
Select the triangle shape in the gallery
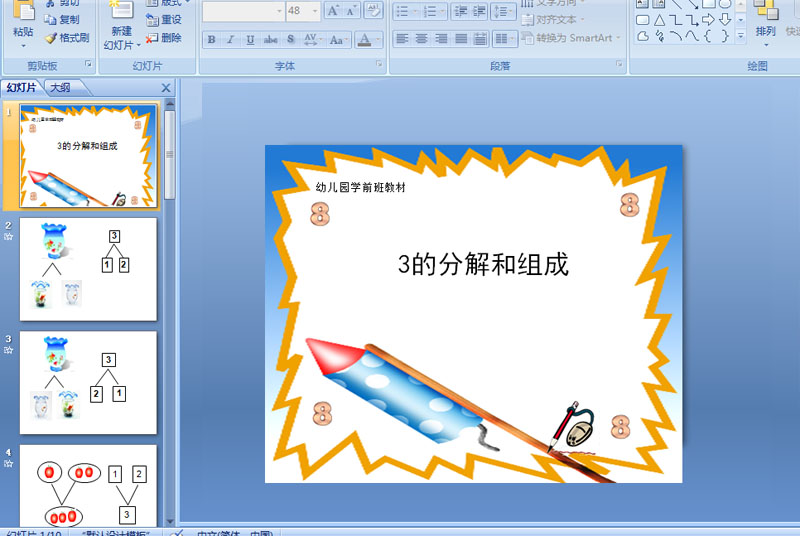660,20
